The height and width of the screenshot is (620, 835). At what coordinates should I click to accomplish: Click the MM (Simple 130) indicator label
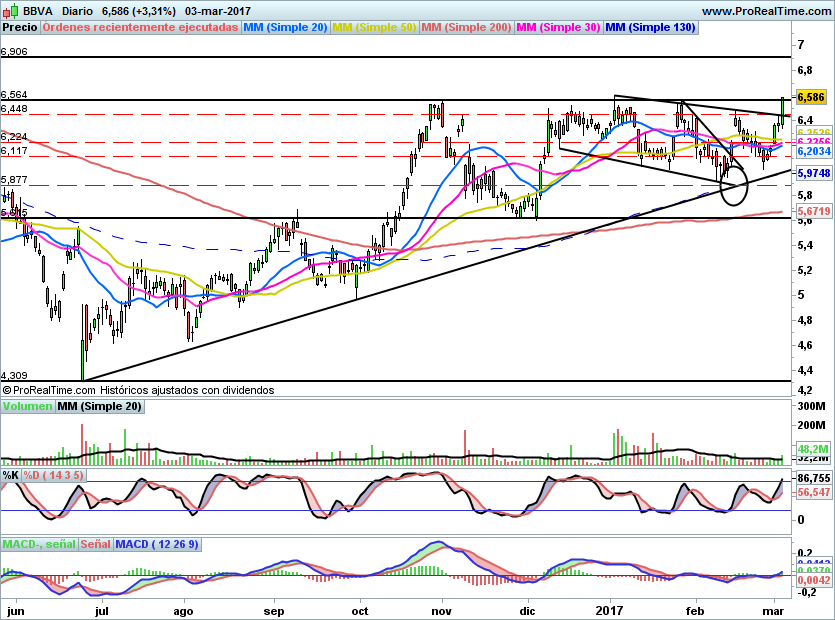click(650, 28)
